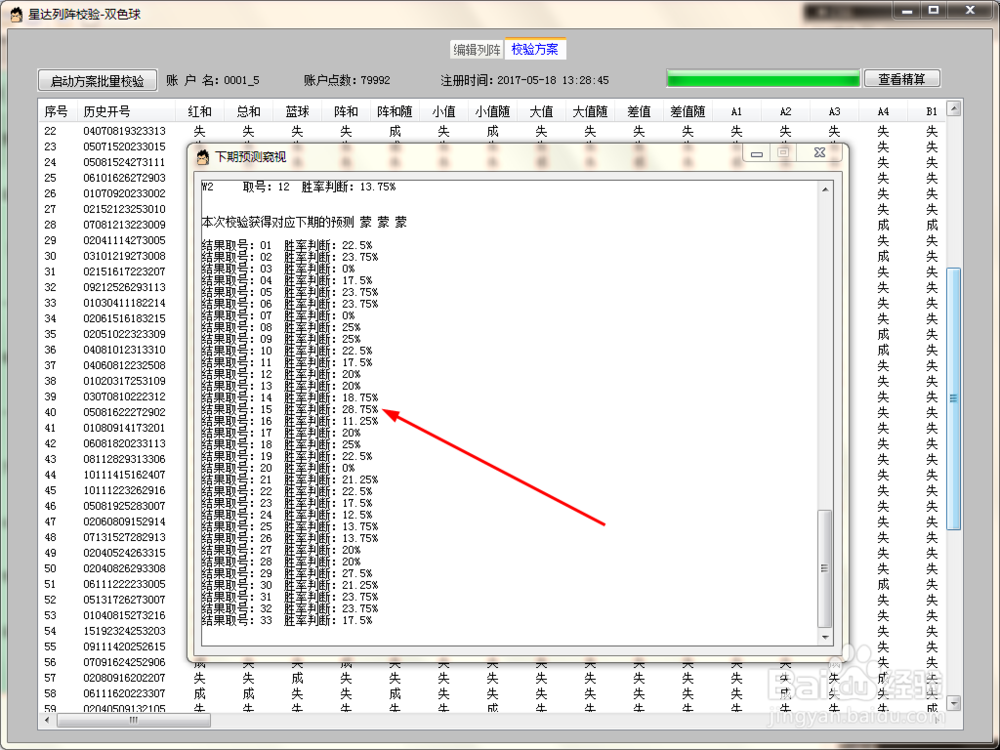This screenshot has height=750, width=1000.
Task: Click main table horizontal scrollbar thumb
Action: pos(134,720)
